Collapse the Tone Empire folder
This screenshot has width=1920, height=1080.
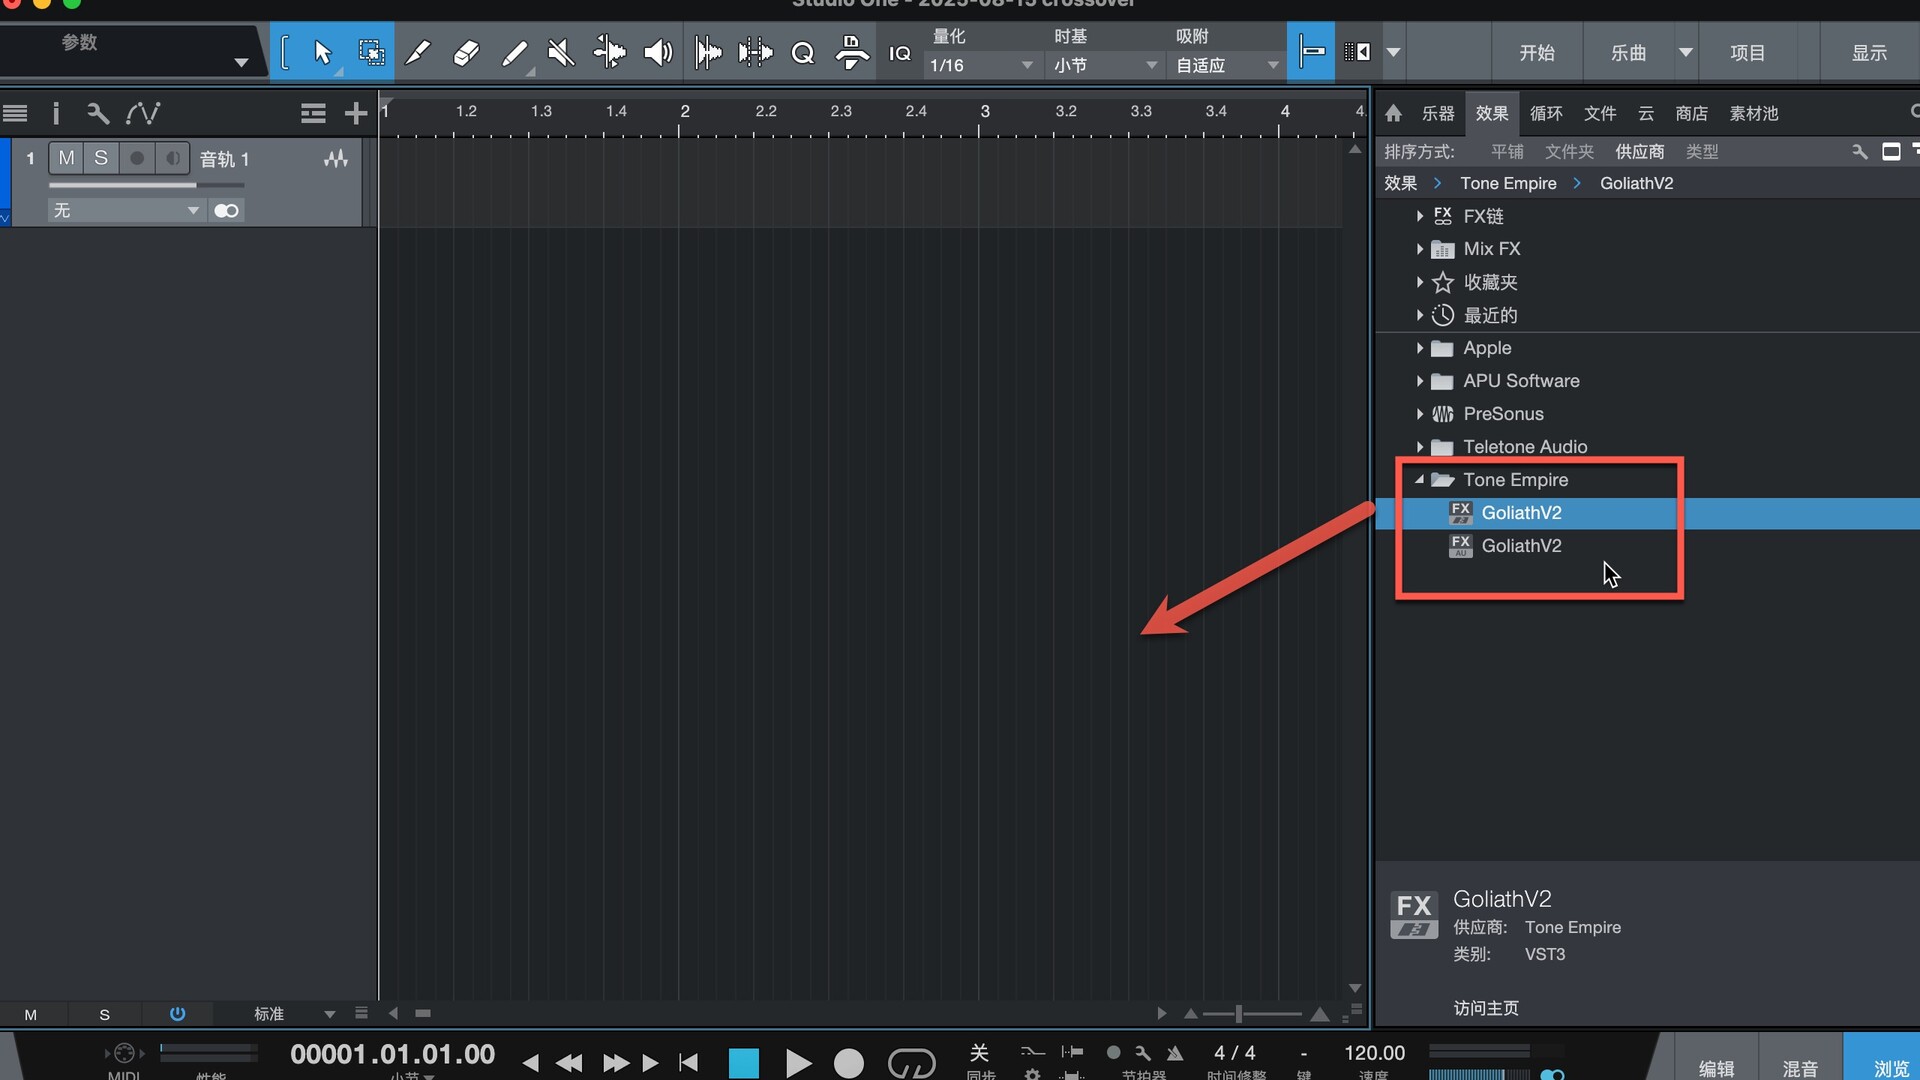tap(1419, 480)
